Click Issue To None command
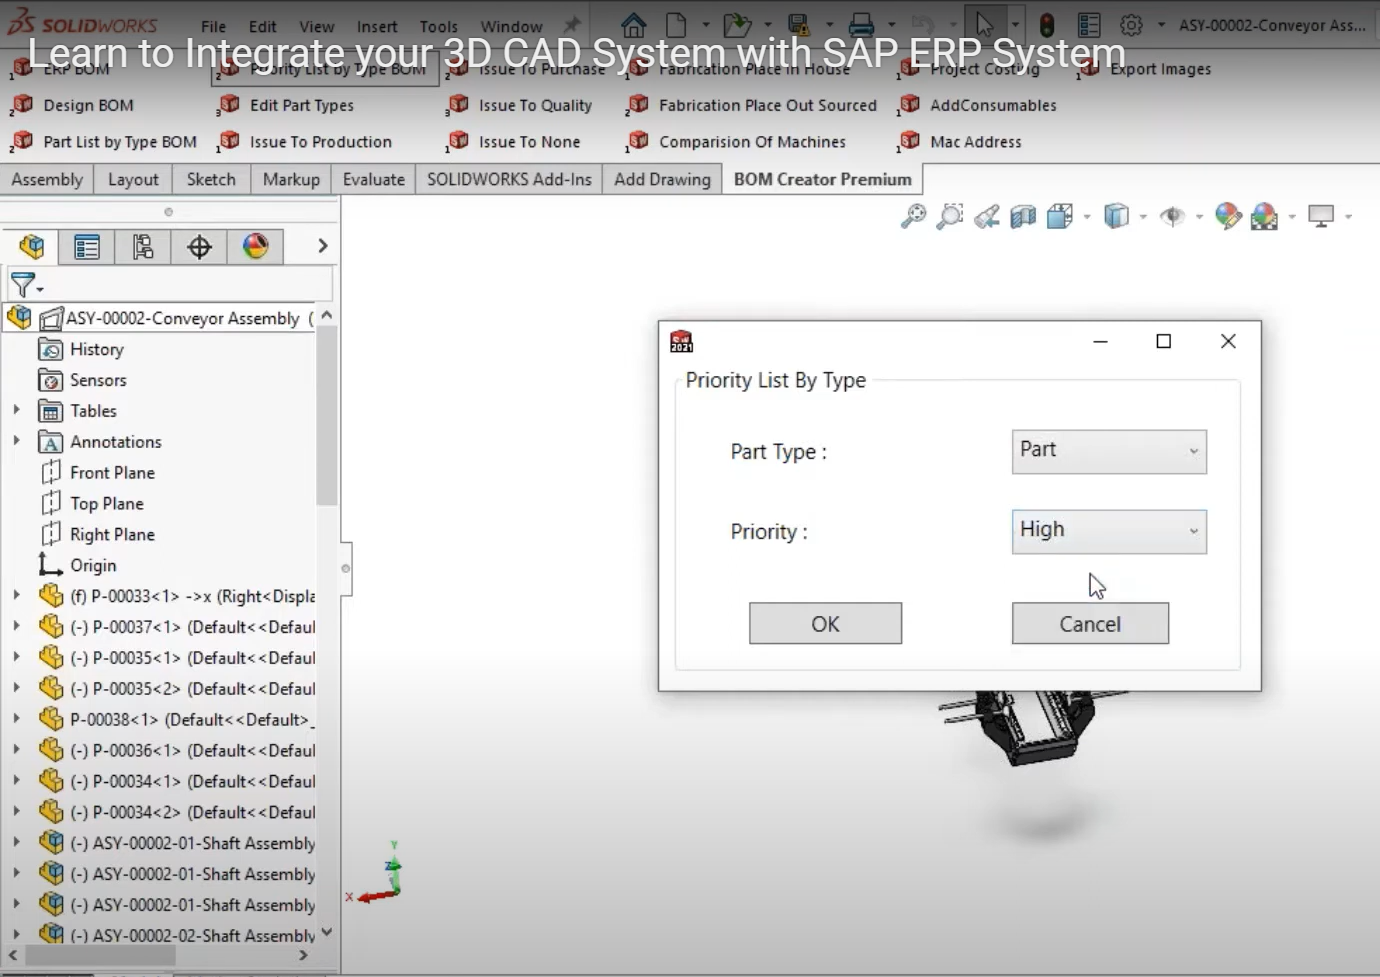This screenshot has height=977, width=1380. pyautogui.click(x=515, y=142)
